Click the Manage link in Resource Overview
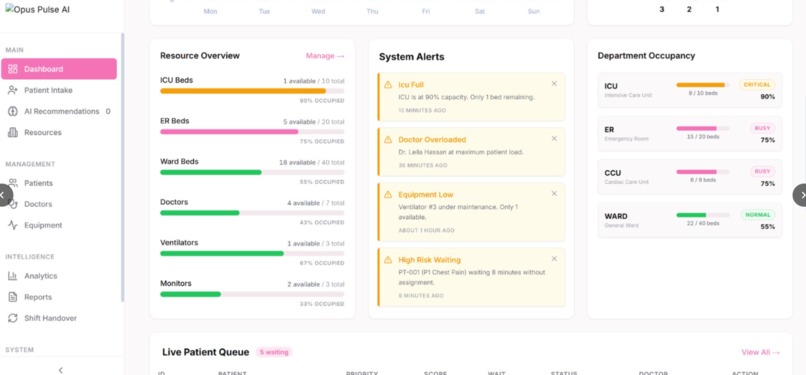Screen dimensions: 806x375 click(x=325, y=55)
